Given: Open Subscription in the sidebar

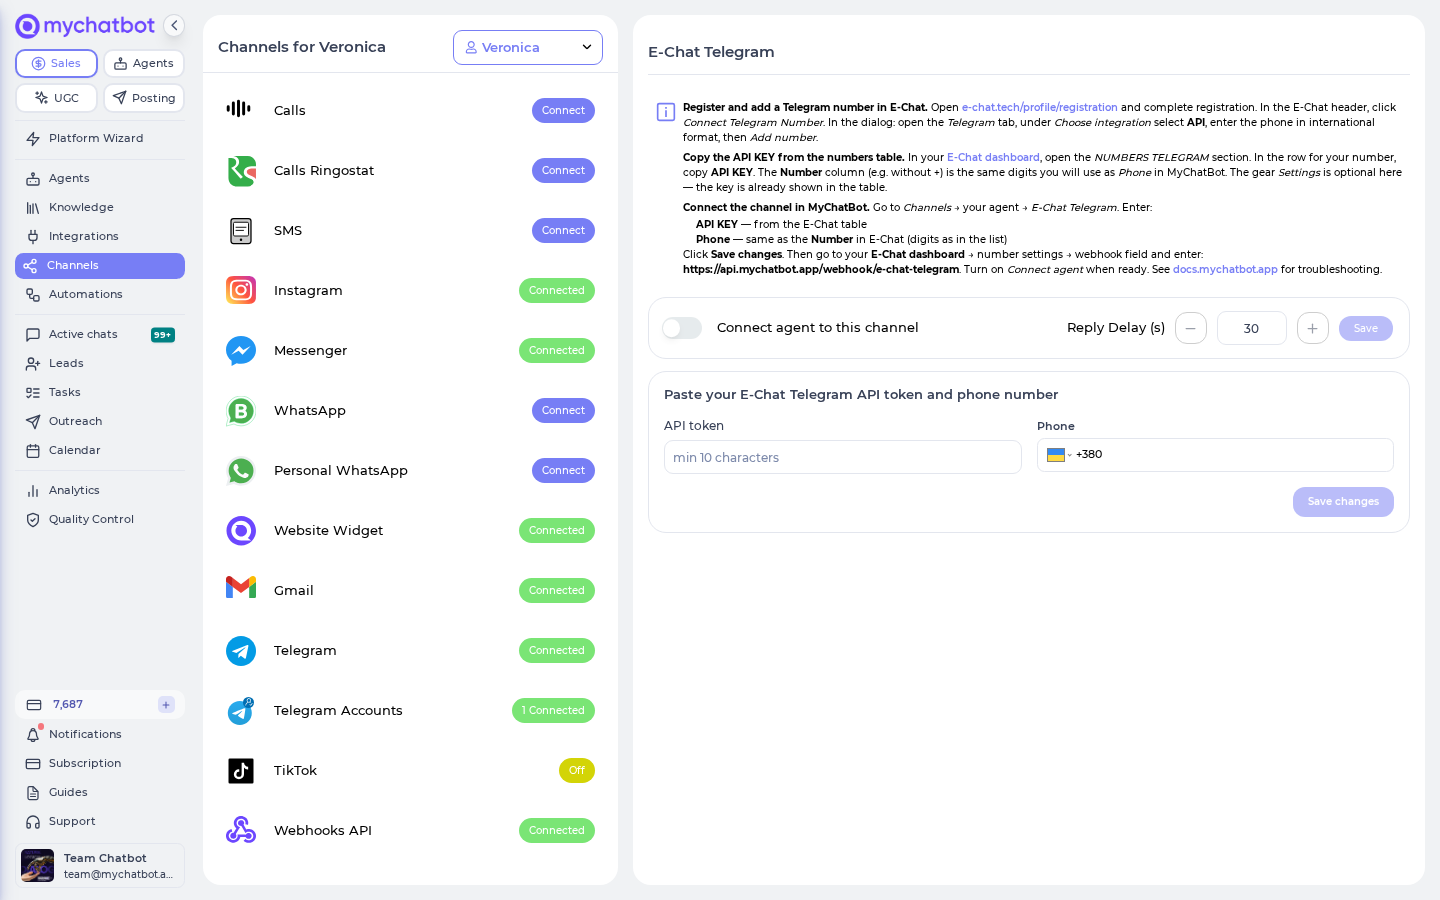Looking at the screenshot, I should (x=99, y=763).
